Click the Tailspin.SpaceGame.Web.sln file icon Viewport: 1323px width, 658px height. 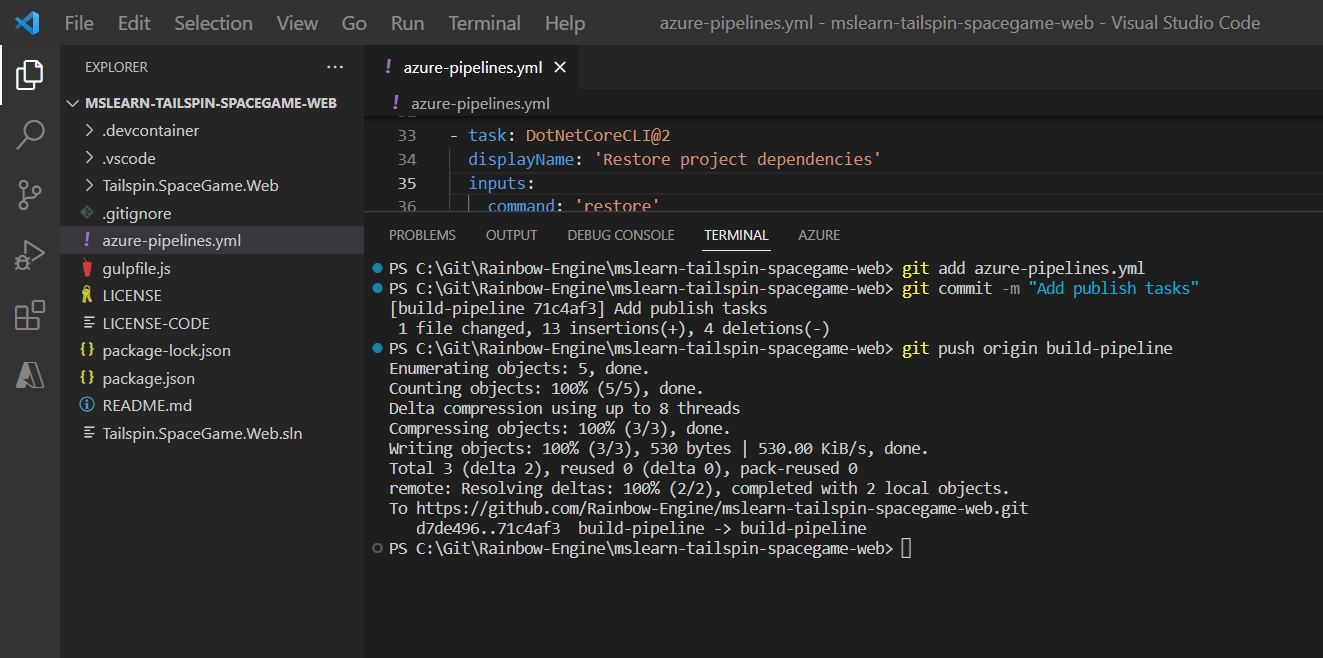coord(87,434)
